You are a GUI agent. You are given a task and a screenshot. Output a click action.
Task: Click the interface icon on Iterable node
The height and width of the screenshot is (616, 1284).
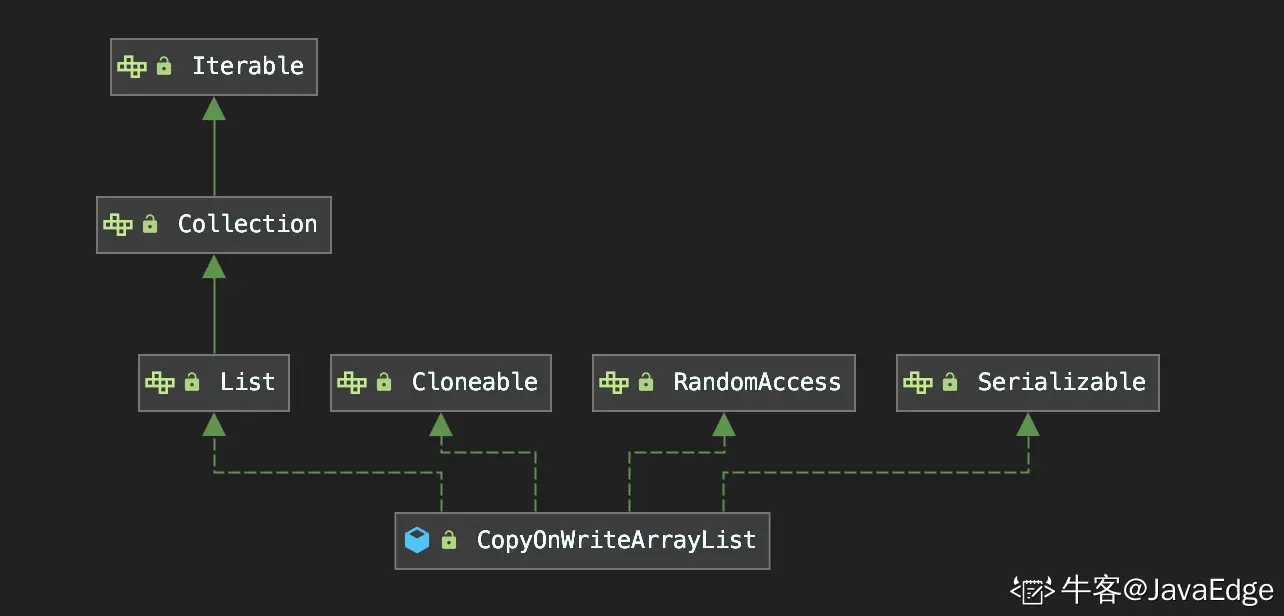132,67
